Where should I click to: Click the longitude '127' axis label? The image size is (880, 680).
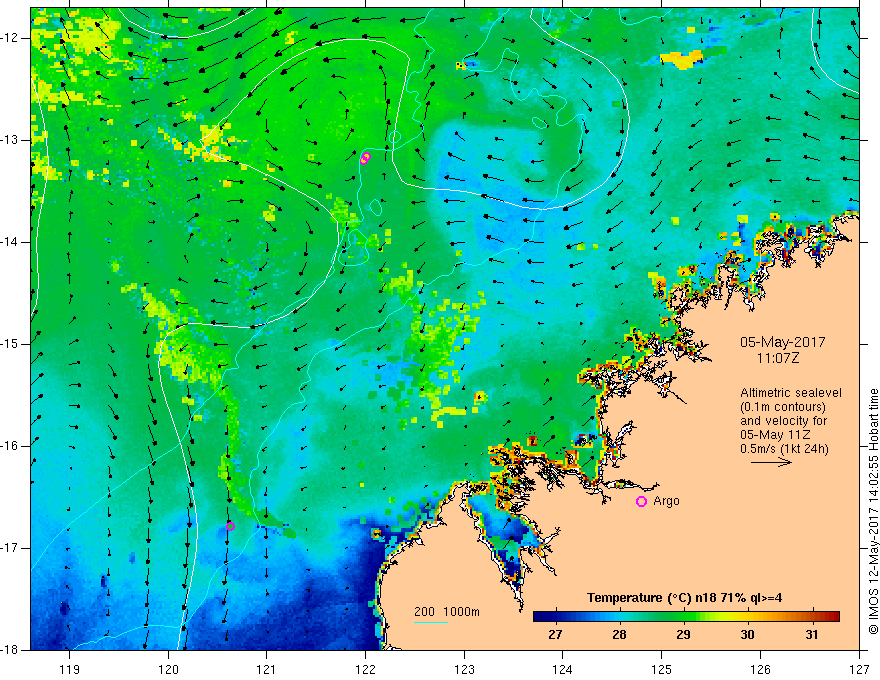point(859,669)
